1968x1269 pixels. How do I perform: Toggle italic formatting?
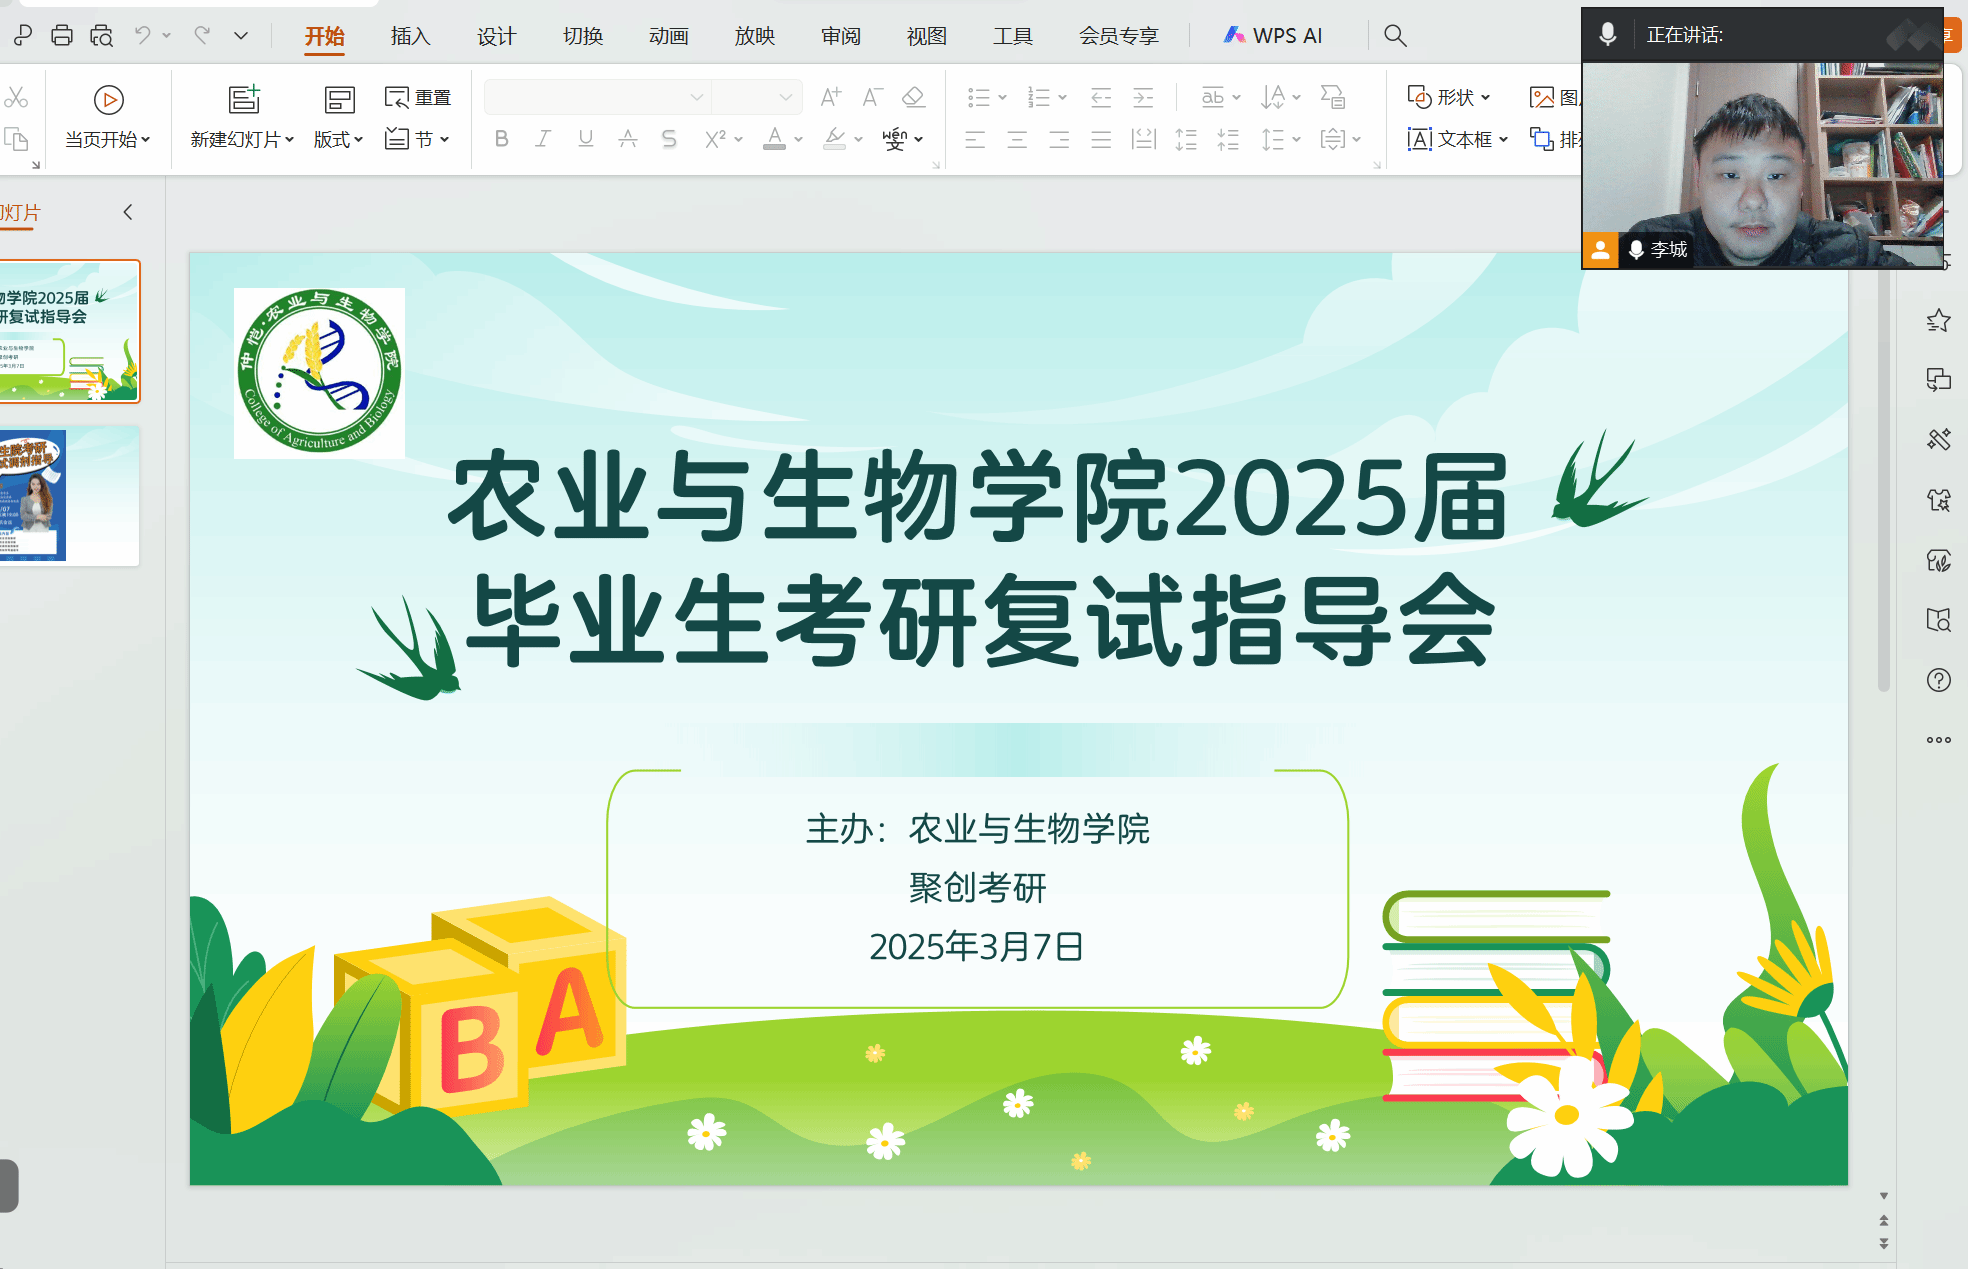[543, 139]
